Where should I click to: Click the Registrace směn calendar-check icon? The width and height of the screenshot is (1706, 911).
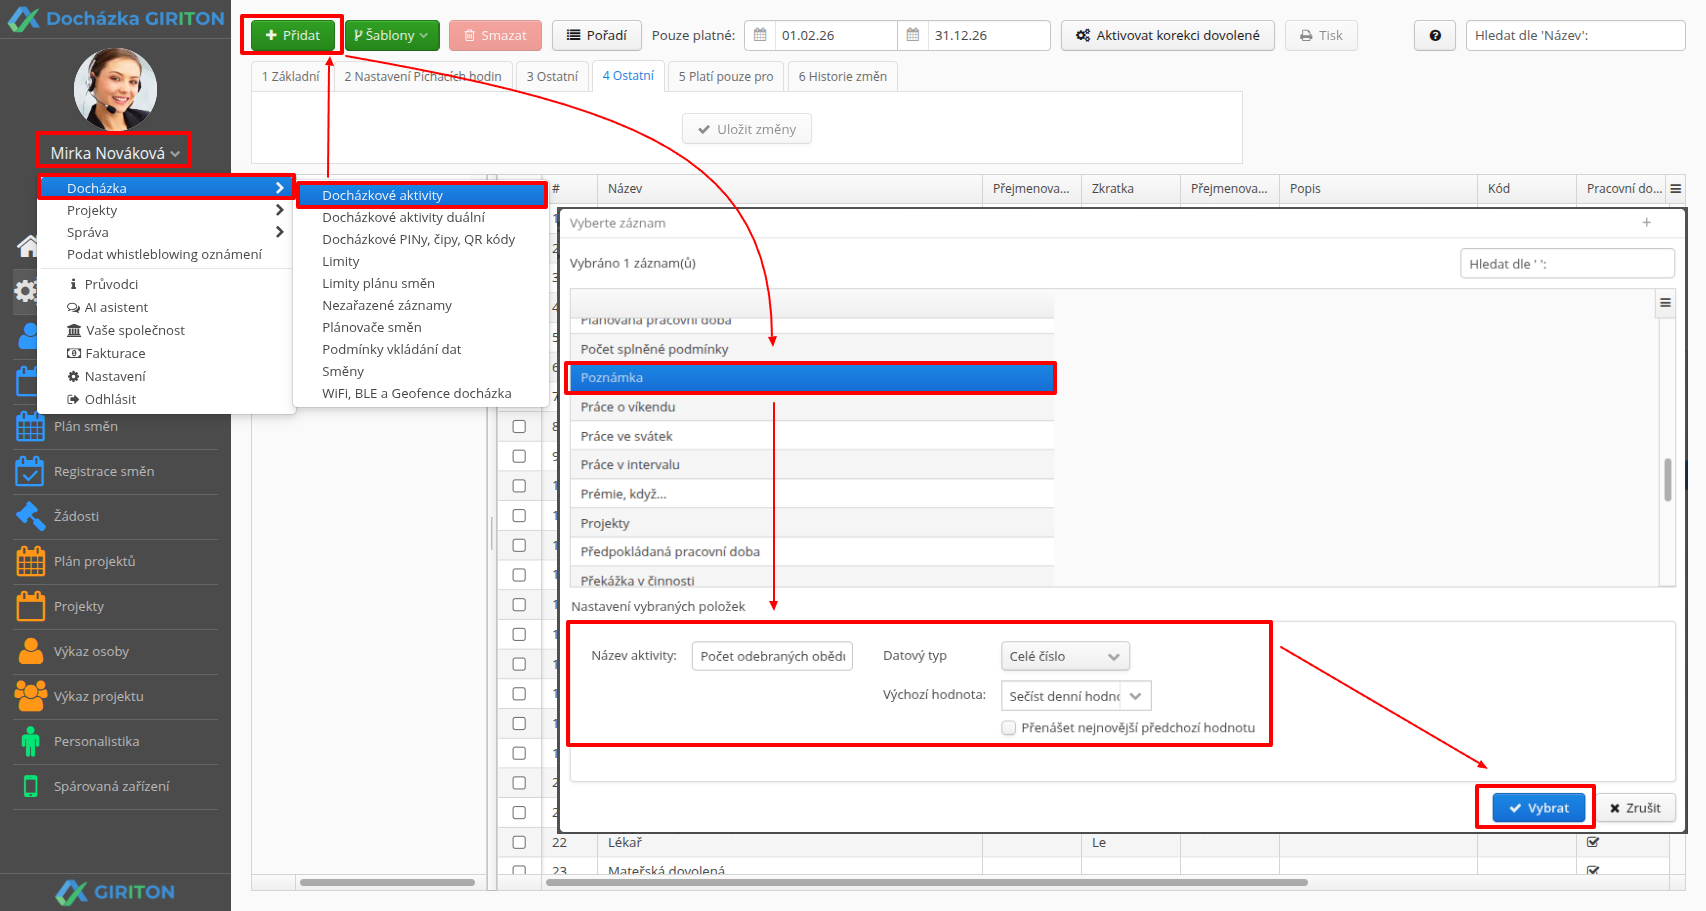click(30, 471)
